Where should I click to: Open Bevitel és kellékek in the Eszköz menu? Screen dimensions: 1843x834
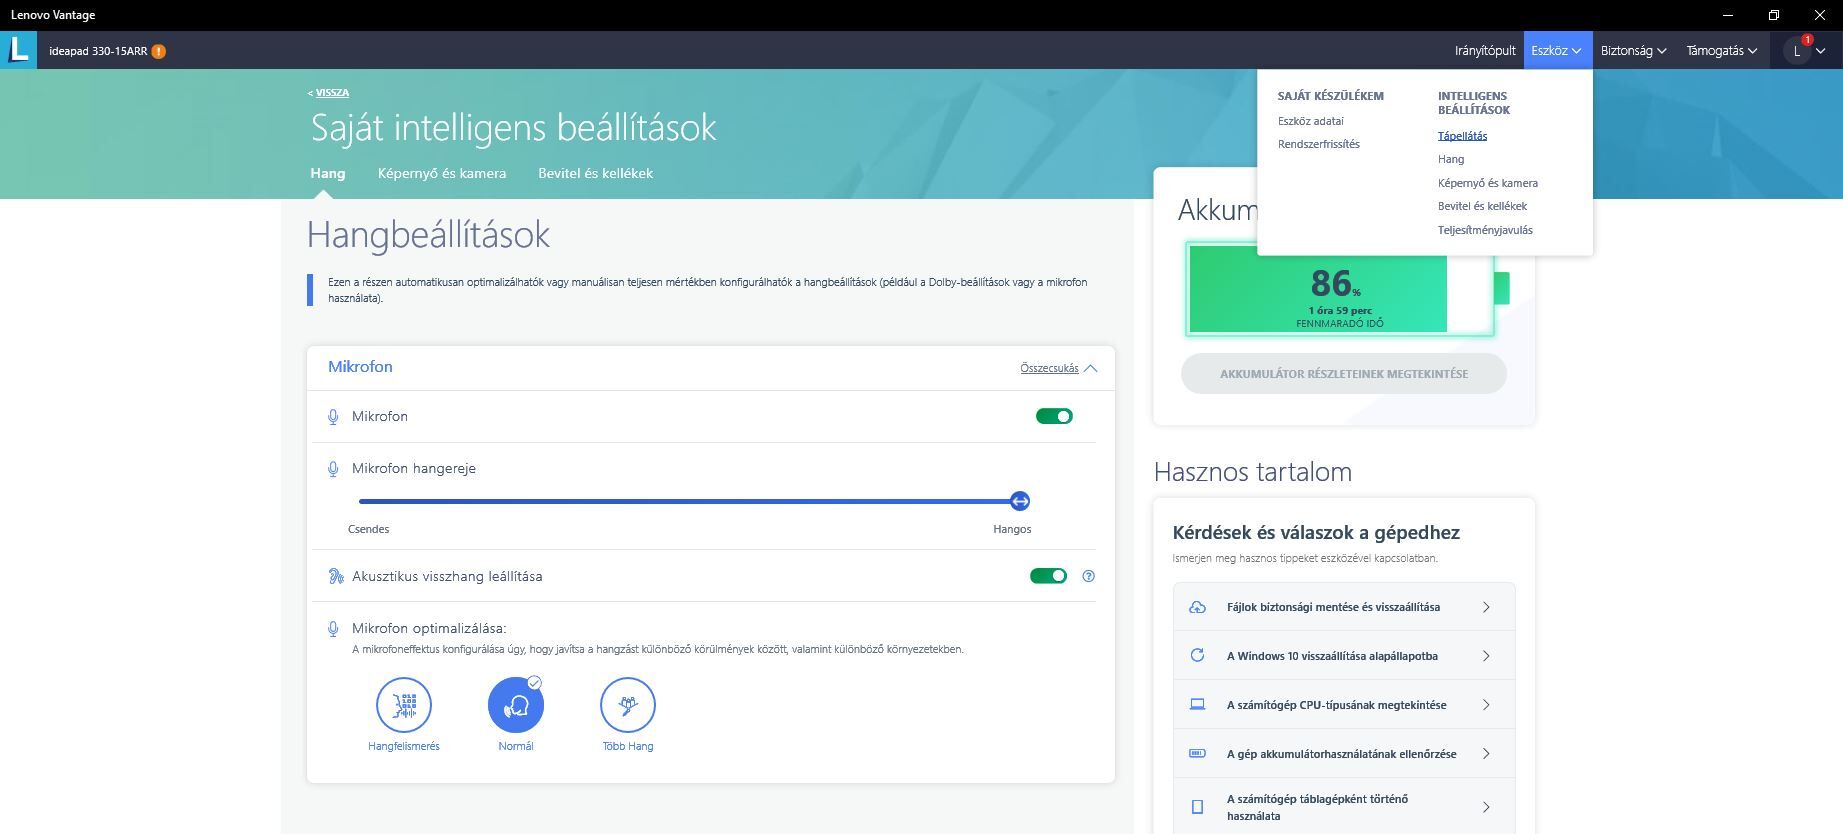pos(1482,206)
